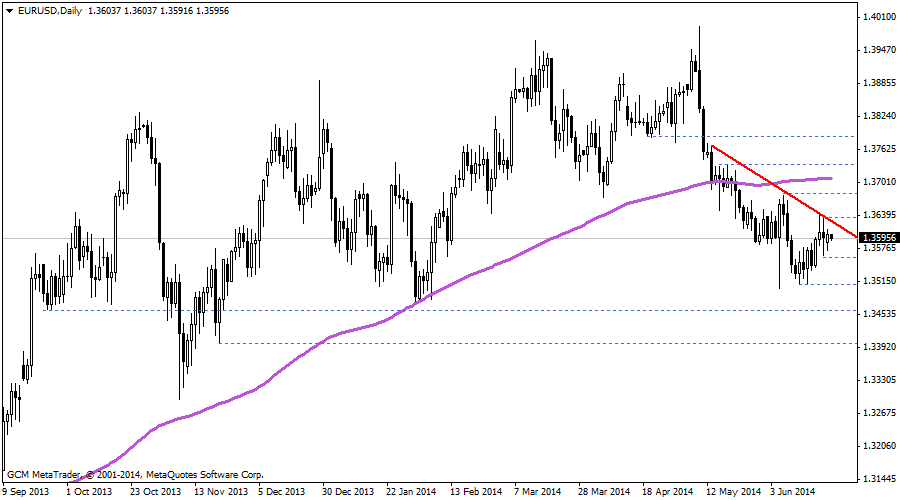
Task: Click the 13 Nov 2013 date label
Action: (221, 492)
